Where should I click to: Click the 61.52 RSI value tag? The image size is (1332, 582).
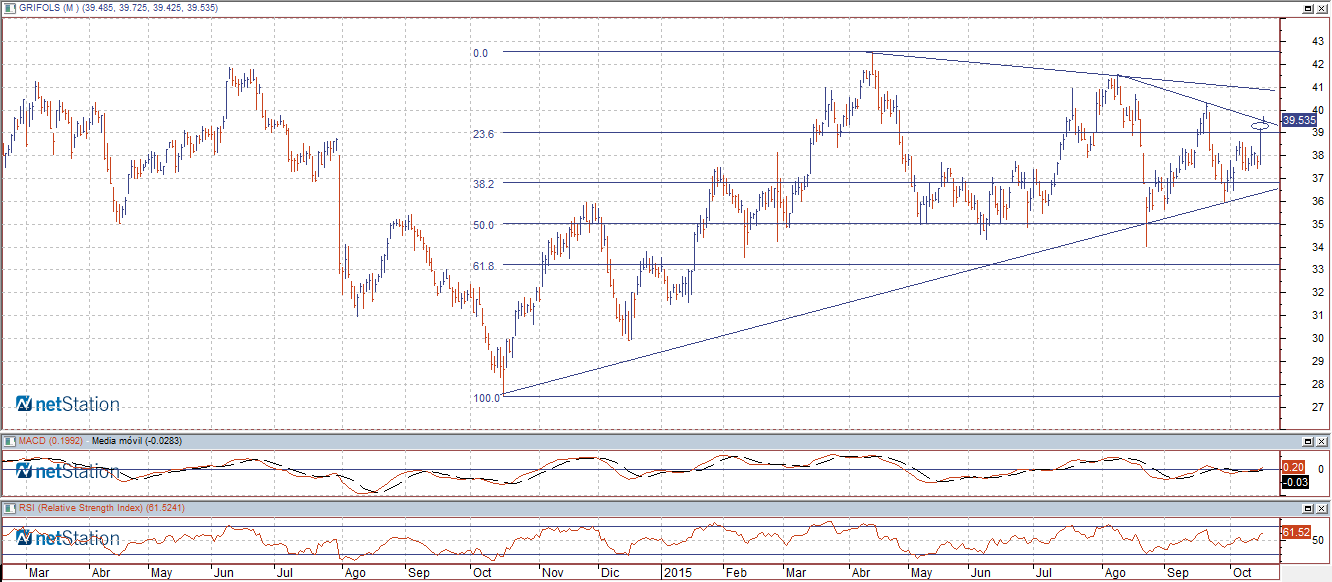[x=1296, y=532]
